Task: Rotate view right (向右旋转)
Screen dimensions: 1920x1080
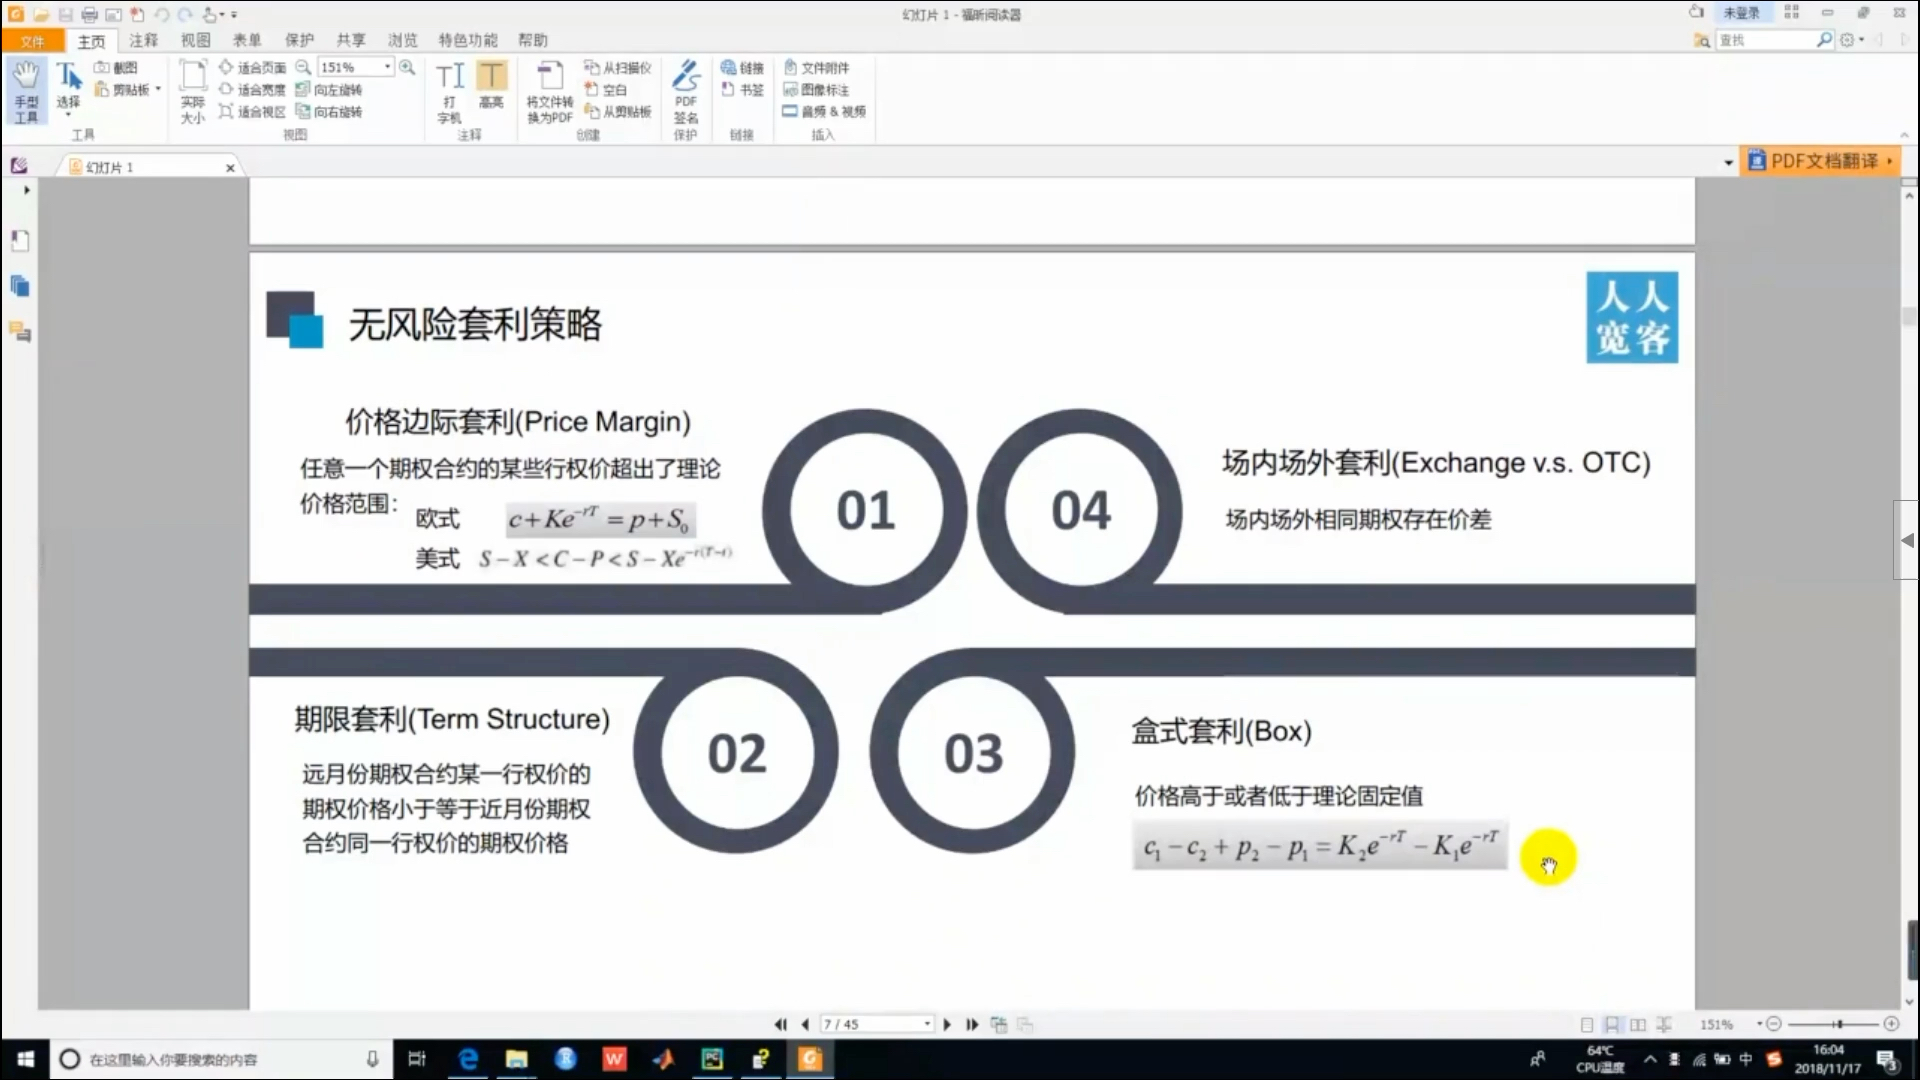Action: coord(329,112)
